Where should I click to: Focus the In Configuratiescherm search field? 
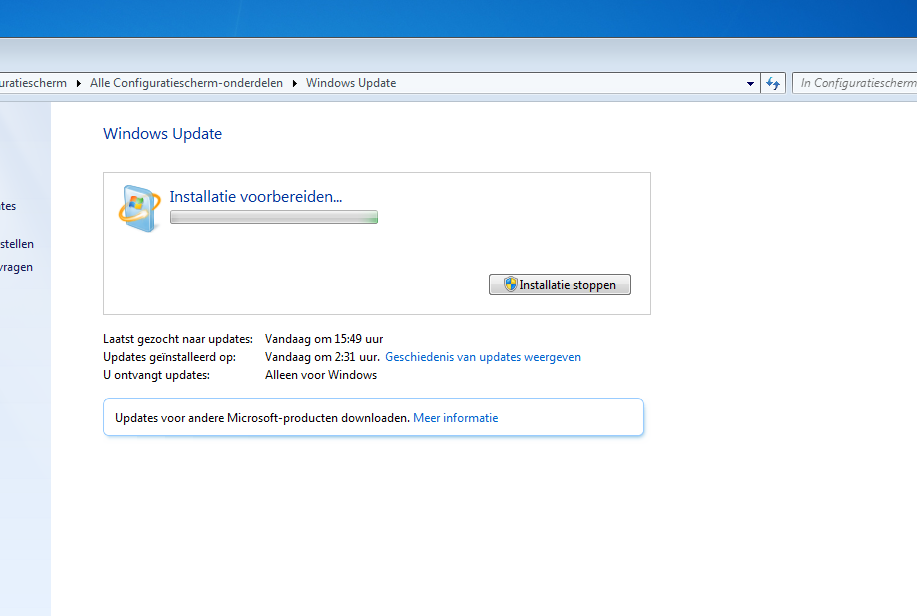(854, 83)
